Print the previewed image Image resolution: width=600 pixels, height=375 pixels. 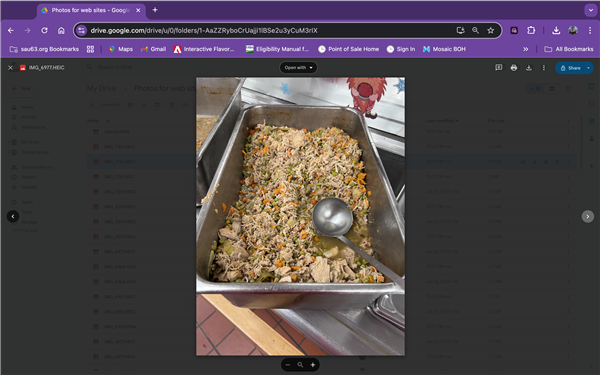pyautogui.click(x=514, y=68)
